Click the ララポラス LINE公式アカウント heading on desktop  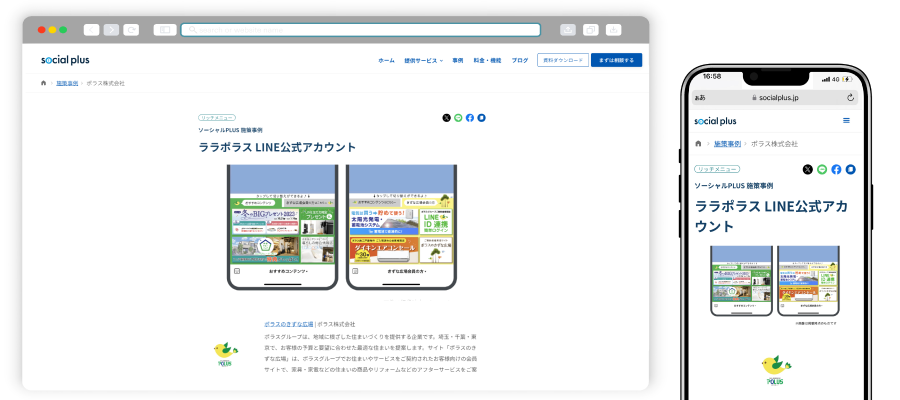pos(277,147)
